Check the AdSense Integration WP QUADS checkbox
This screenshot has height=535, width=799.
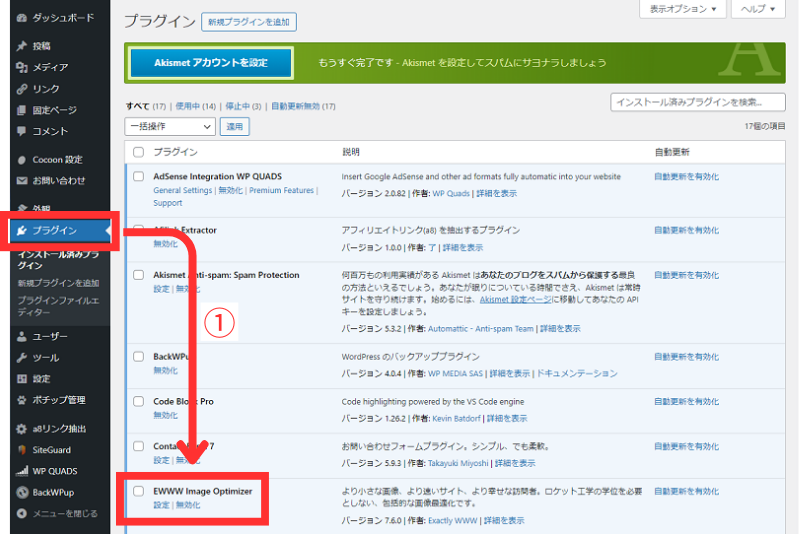tap(138, 176)
